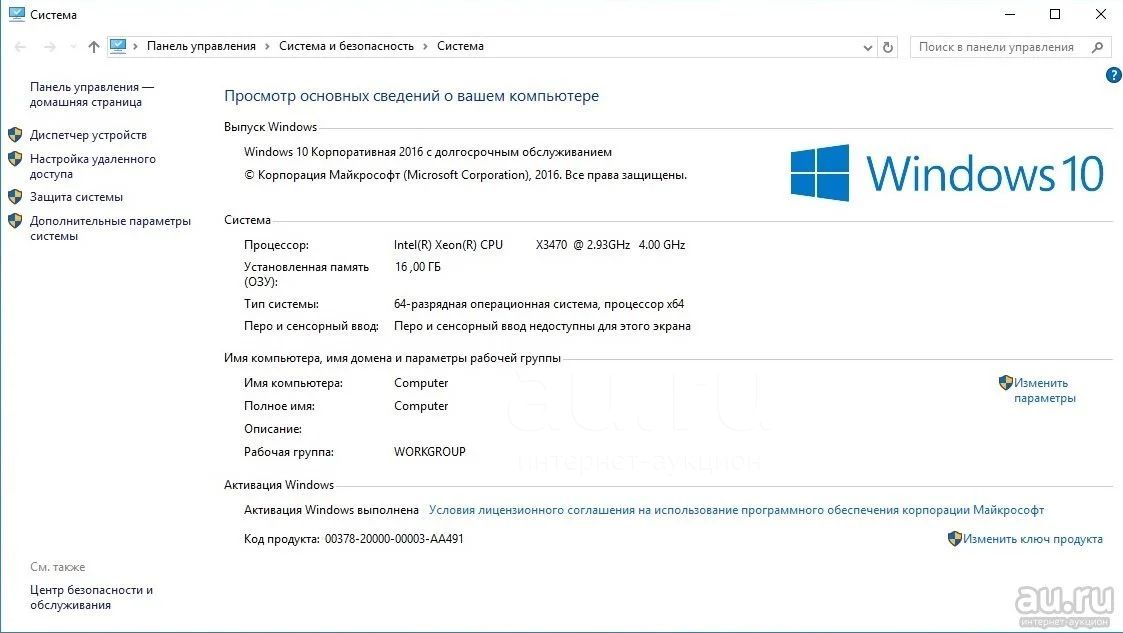Image resolution: width=1123 pixels, height=633 pixels.
Task: Click the search magnifier icon
Action: pos(1097,47)
